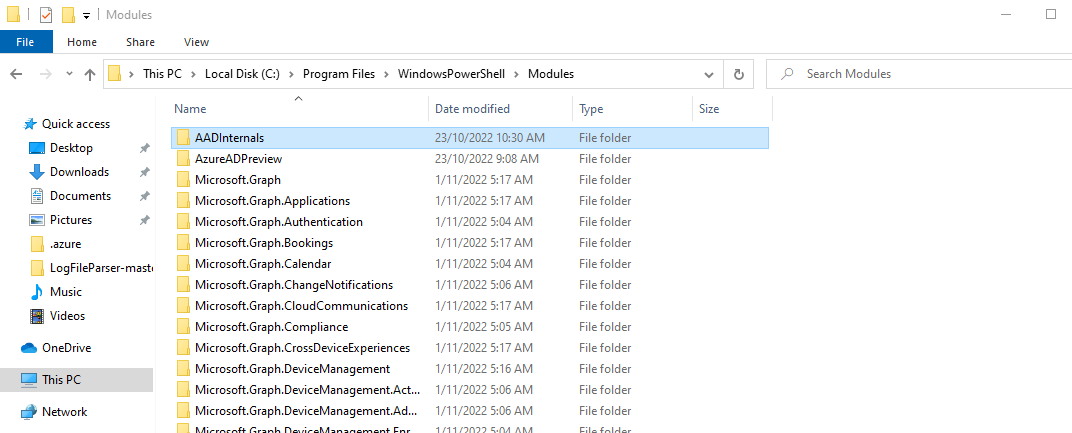Expand the chevron after WindowsPowerShell breadcrumb
This screenshot has height=433, width=1072.
tap(516, 74)
